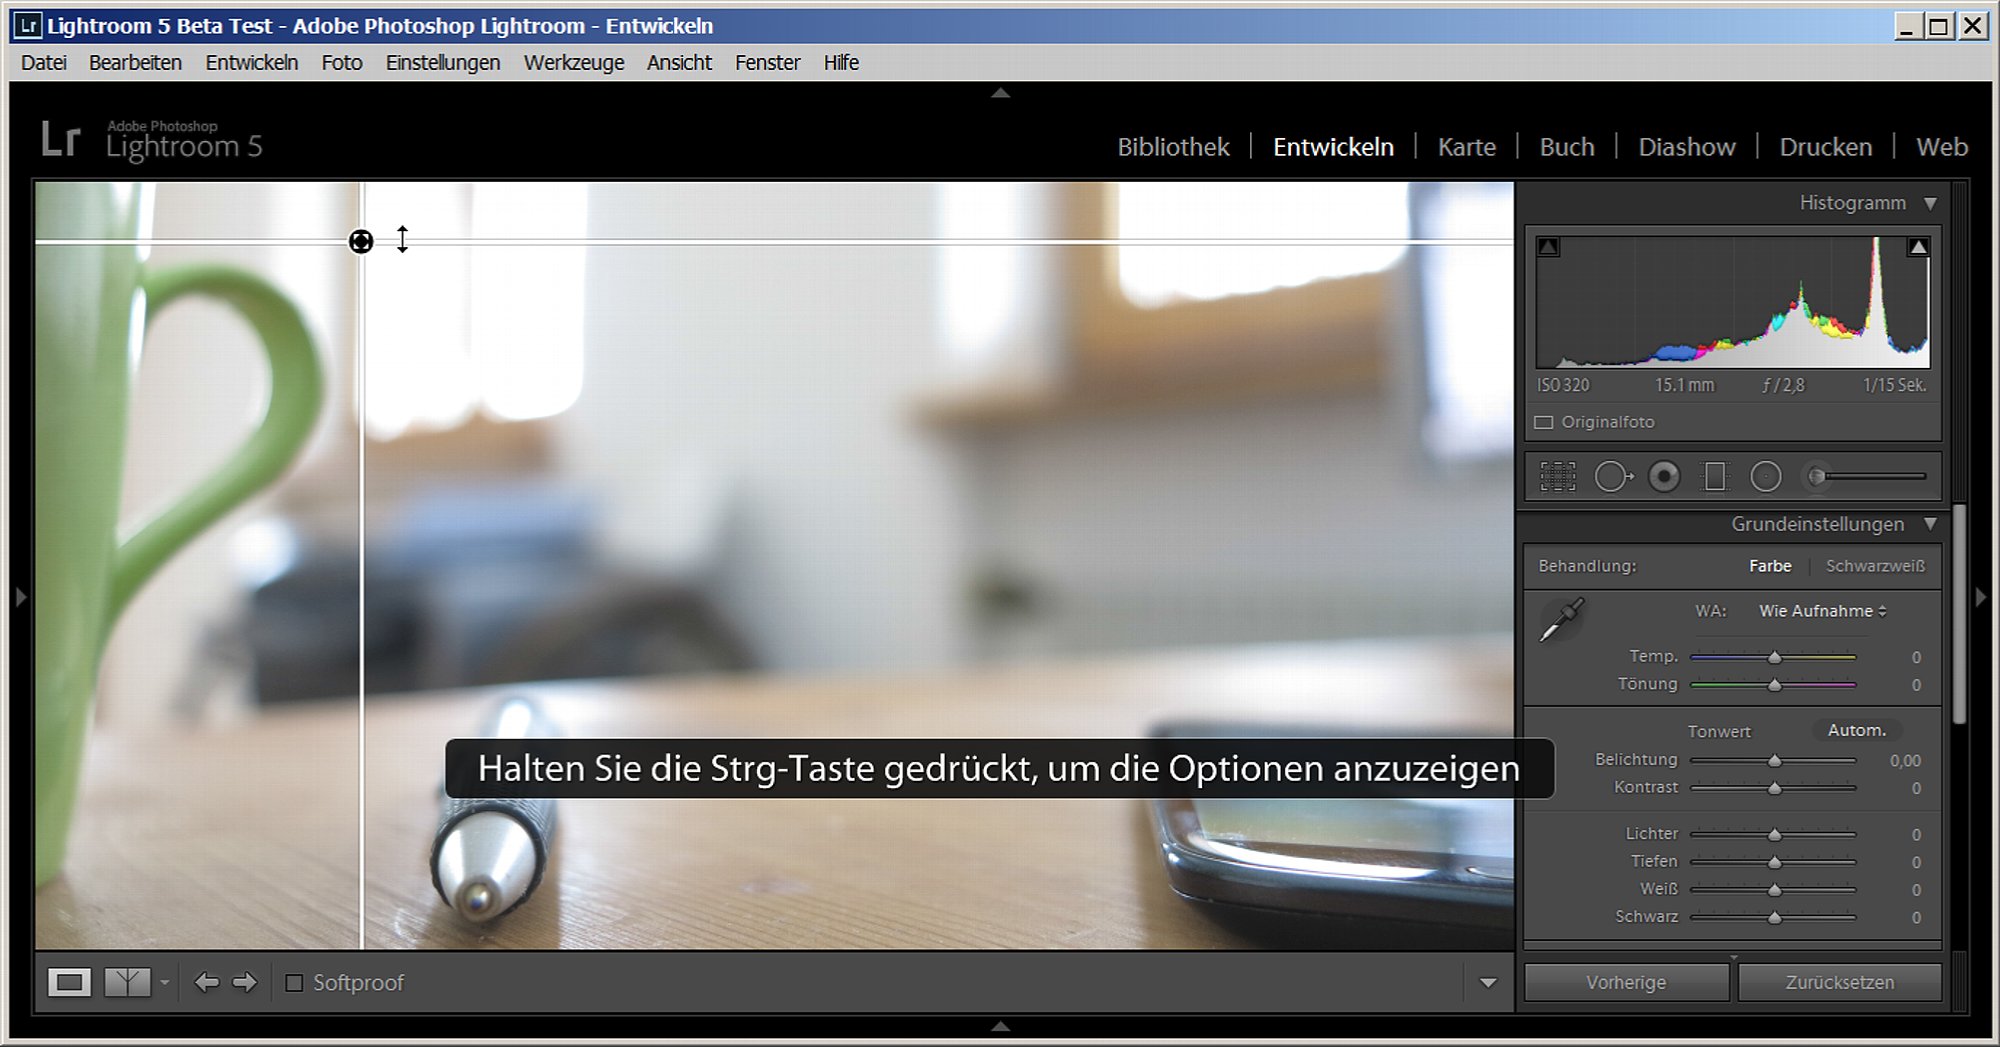2000x1047 pixels.
Task: Switch to the Drucken module
Action: pyautogui.click(x=1826, y=147)
